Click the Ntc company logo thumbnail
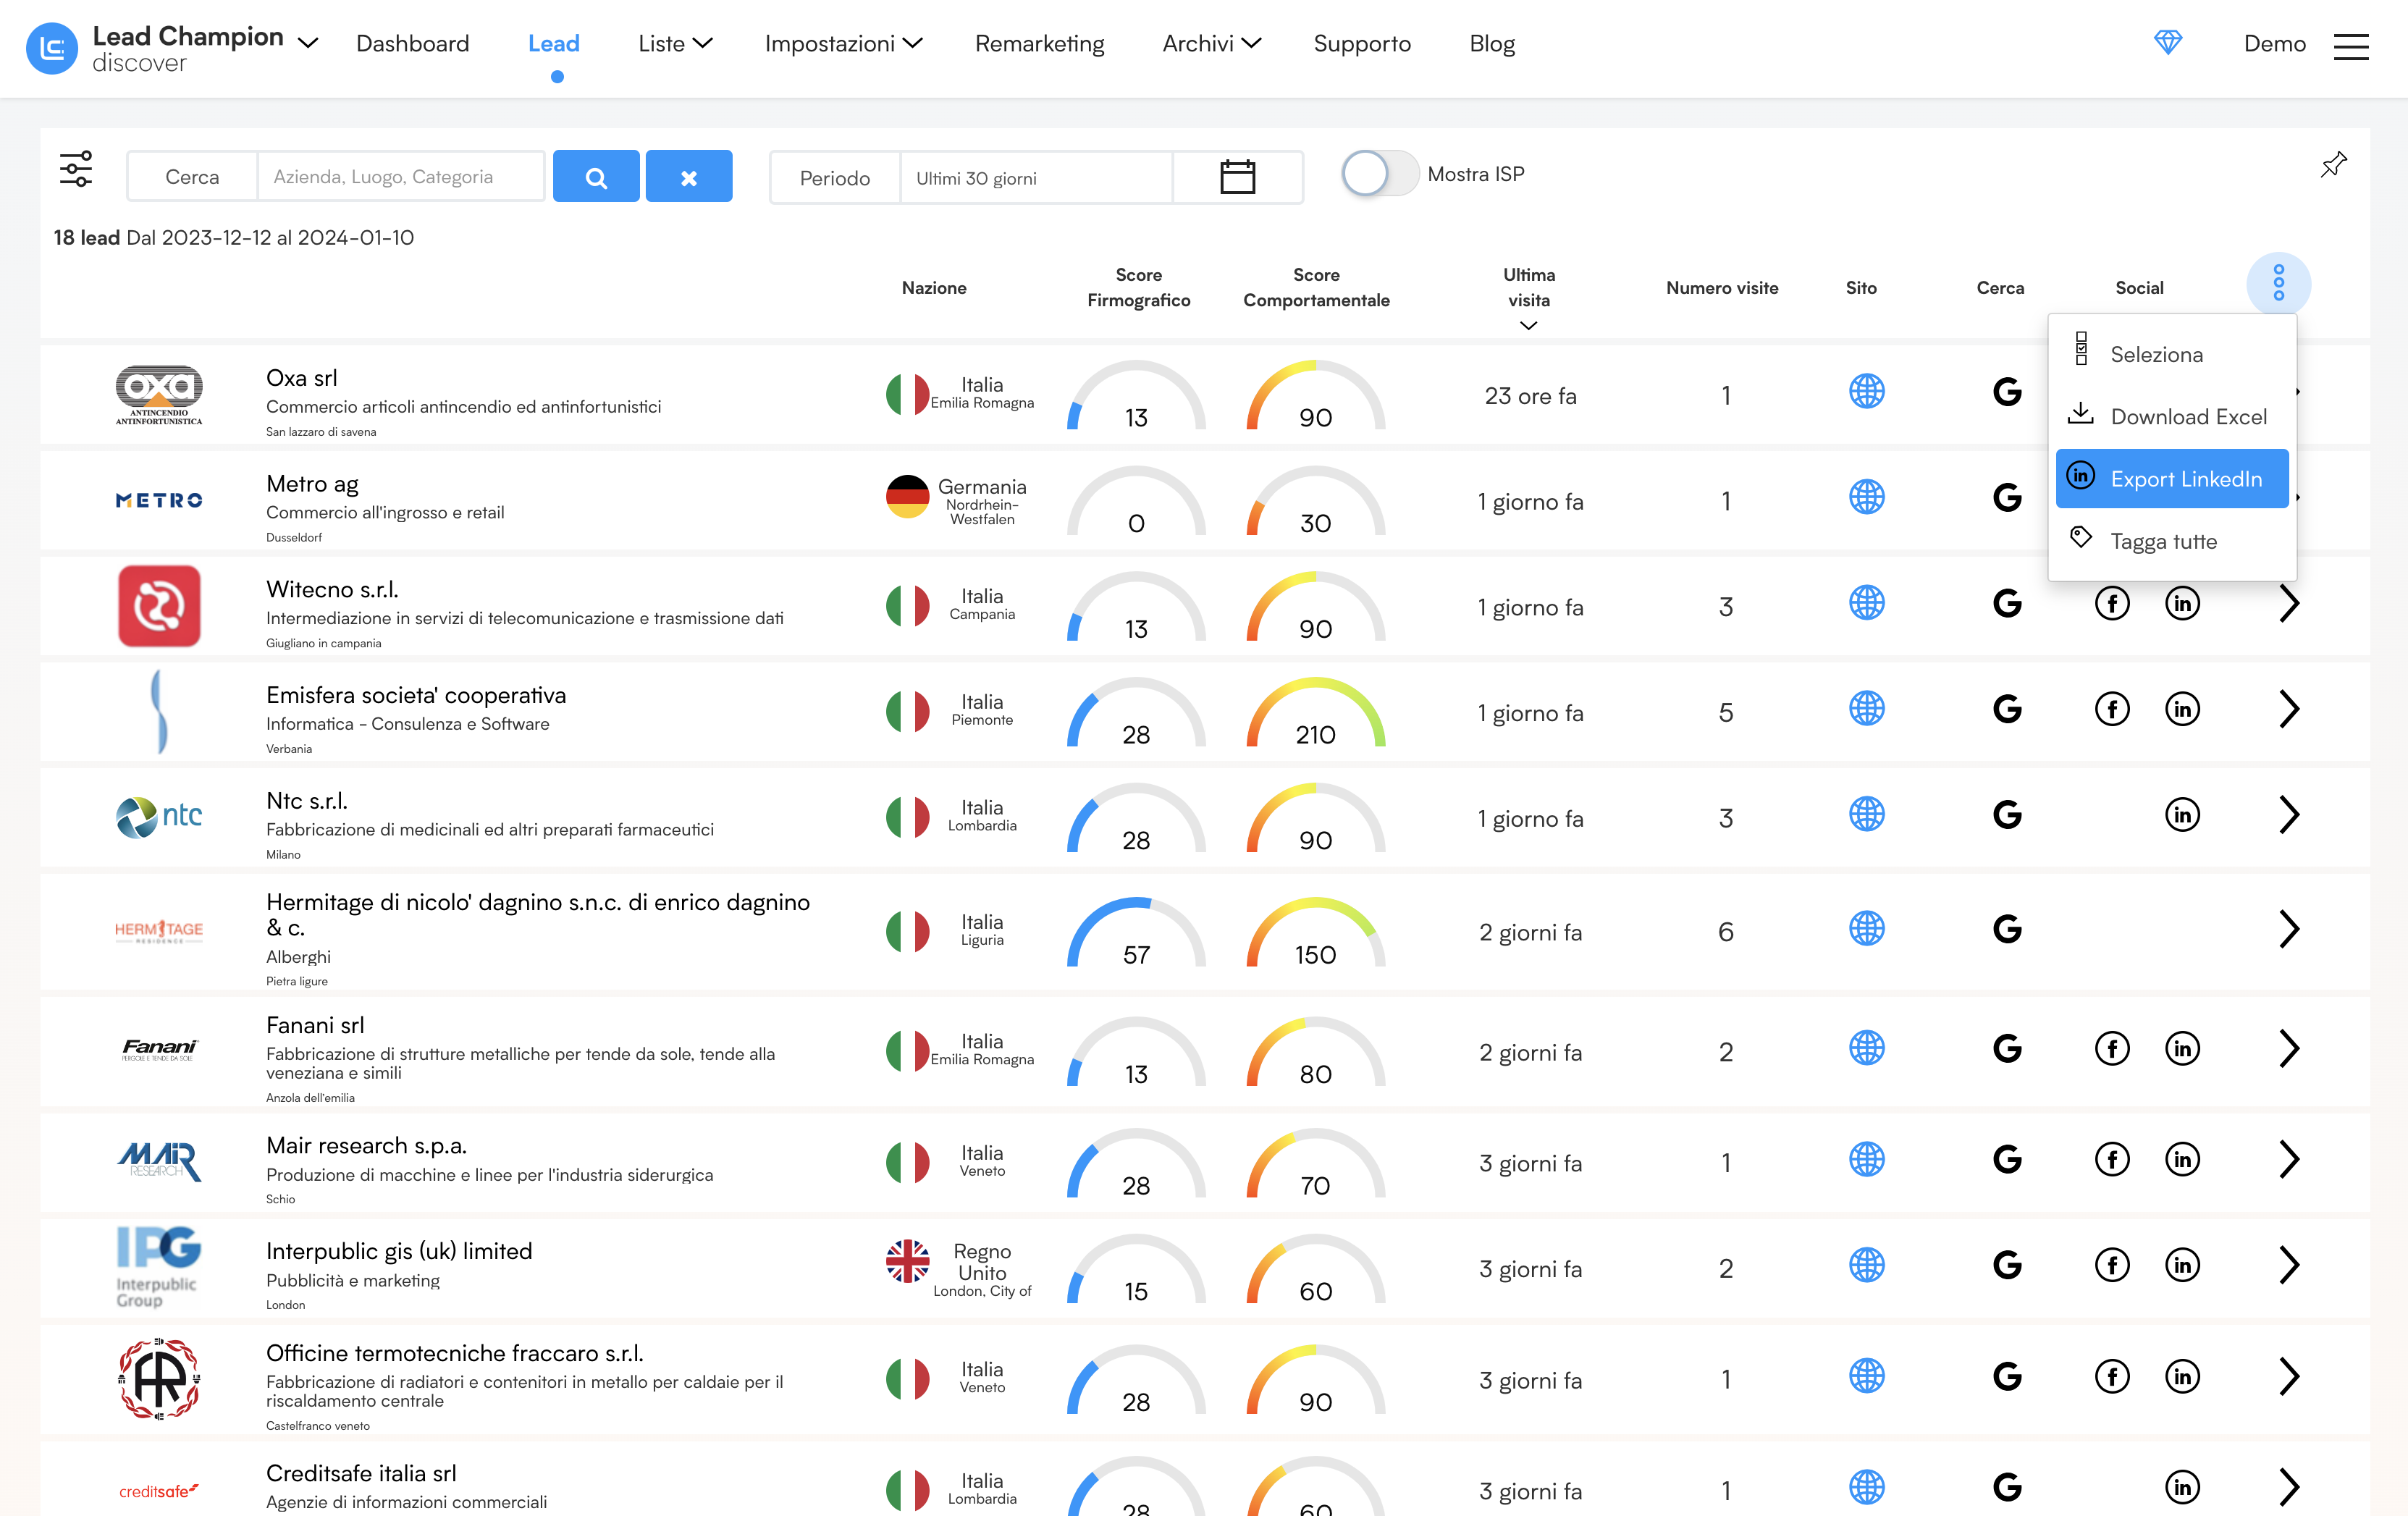2408x1516 pixels. click(x=159, y=817)
